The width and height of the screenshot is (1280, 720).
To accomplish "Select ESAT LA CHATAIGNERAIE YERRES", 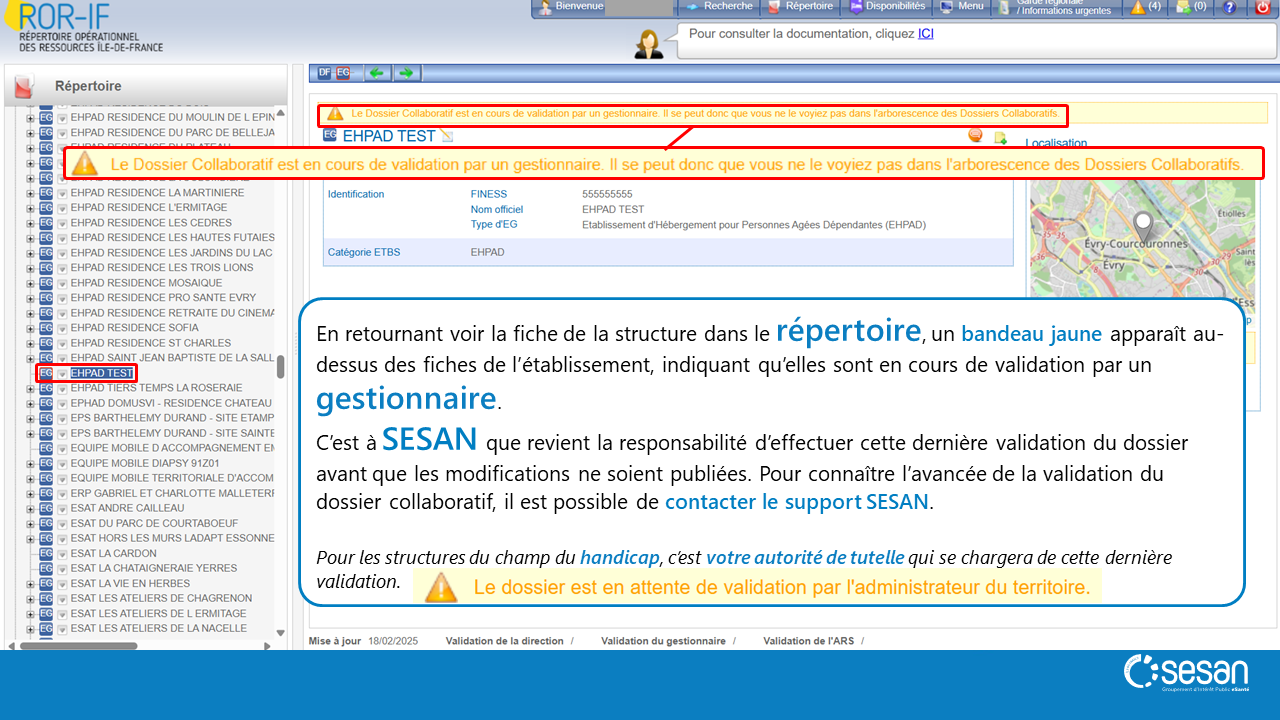I will [x=154, y=567].
